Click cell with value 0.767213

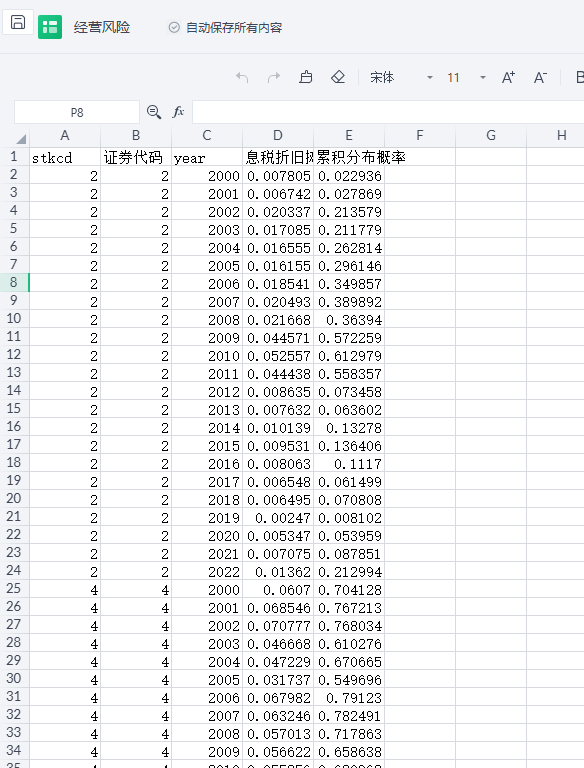[x=349, y=607]
